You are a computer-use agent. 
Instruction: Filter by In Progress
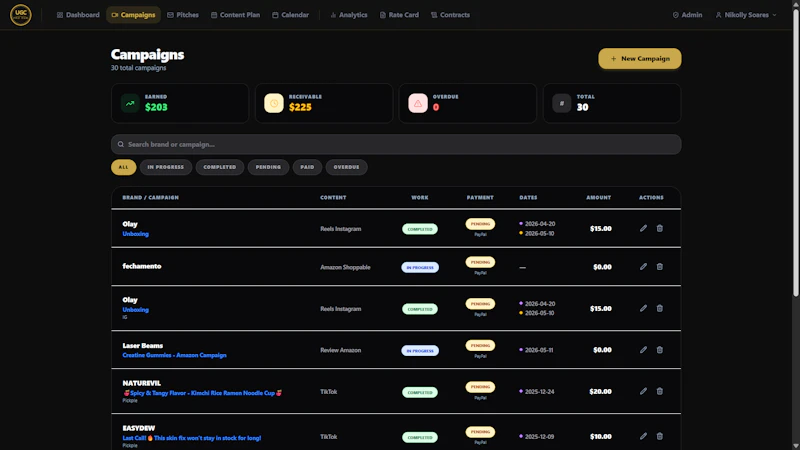click(166, 167)
